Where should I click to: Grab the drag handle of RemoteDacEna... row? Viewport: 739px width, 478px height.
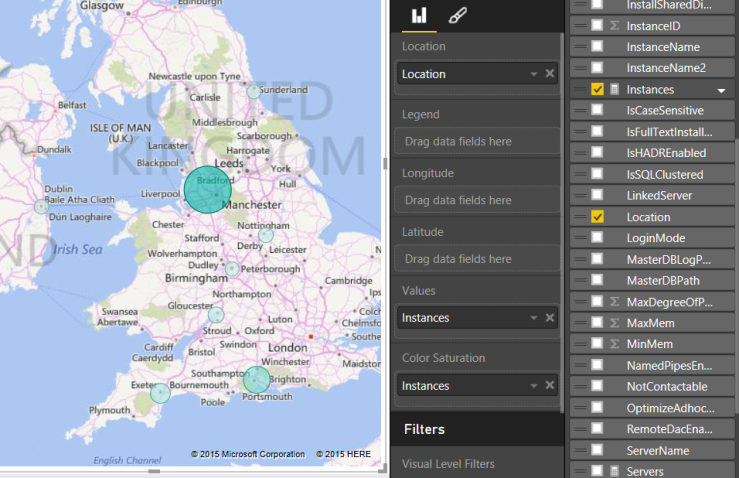[580, 429]
